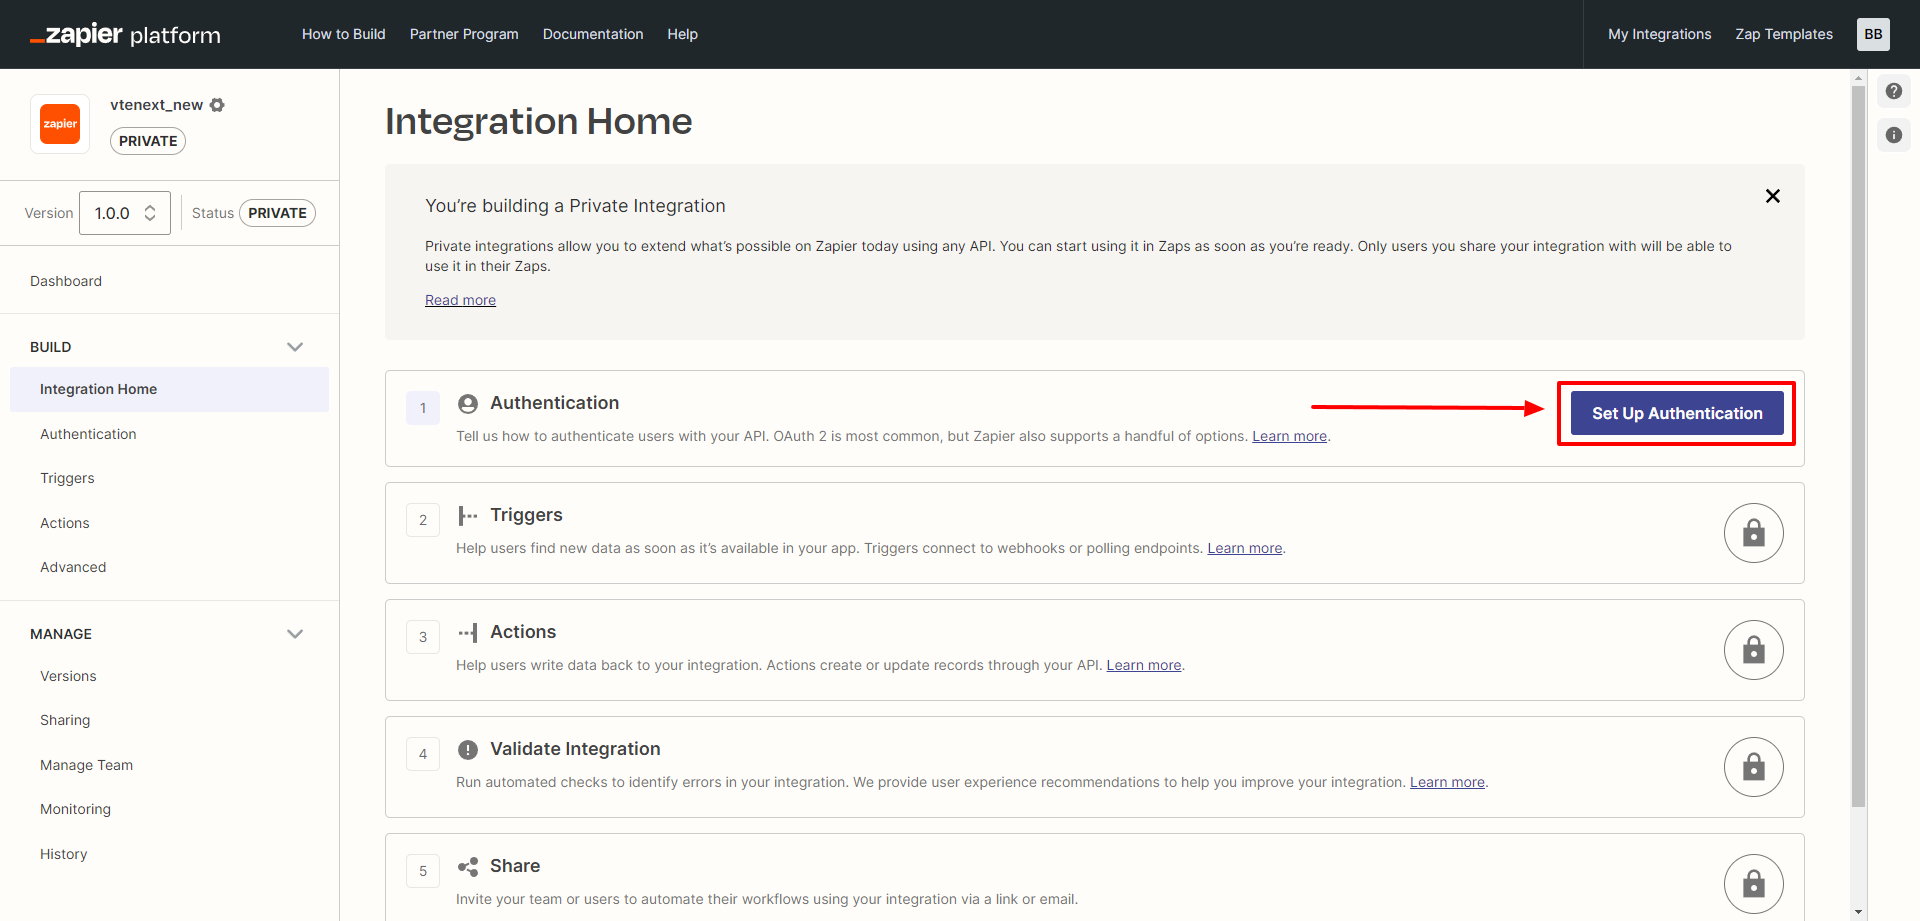Click the Actions step icon
The width and height of the screenshot is (1920, 921).
coord(468,633)
